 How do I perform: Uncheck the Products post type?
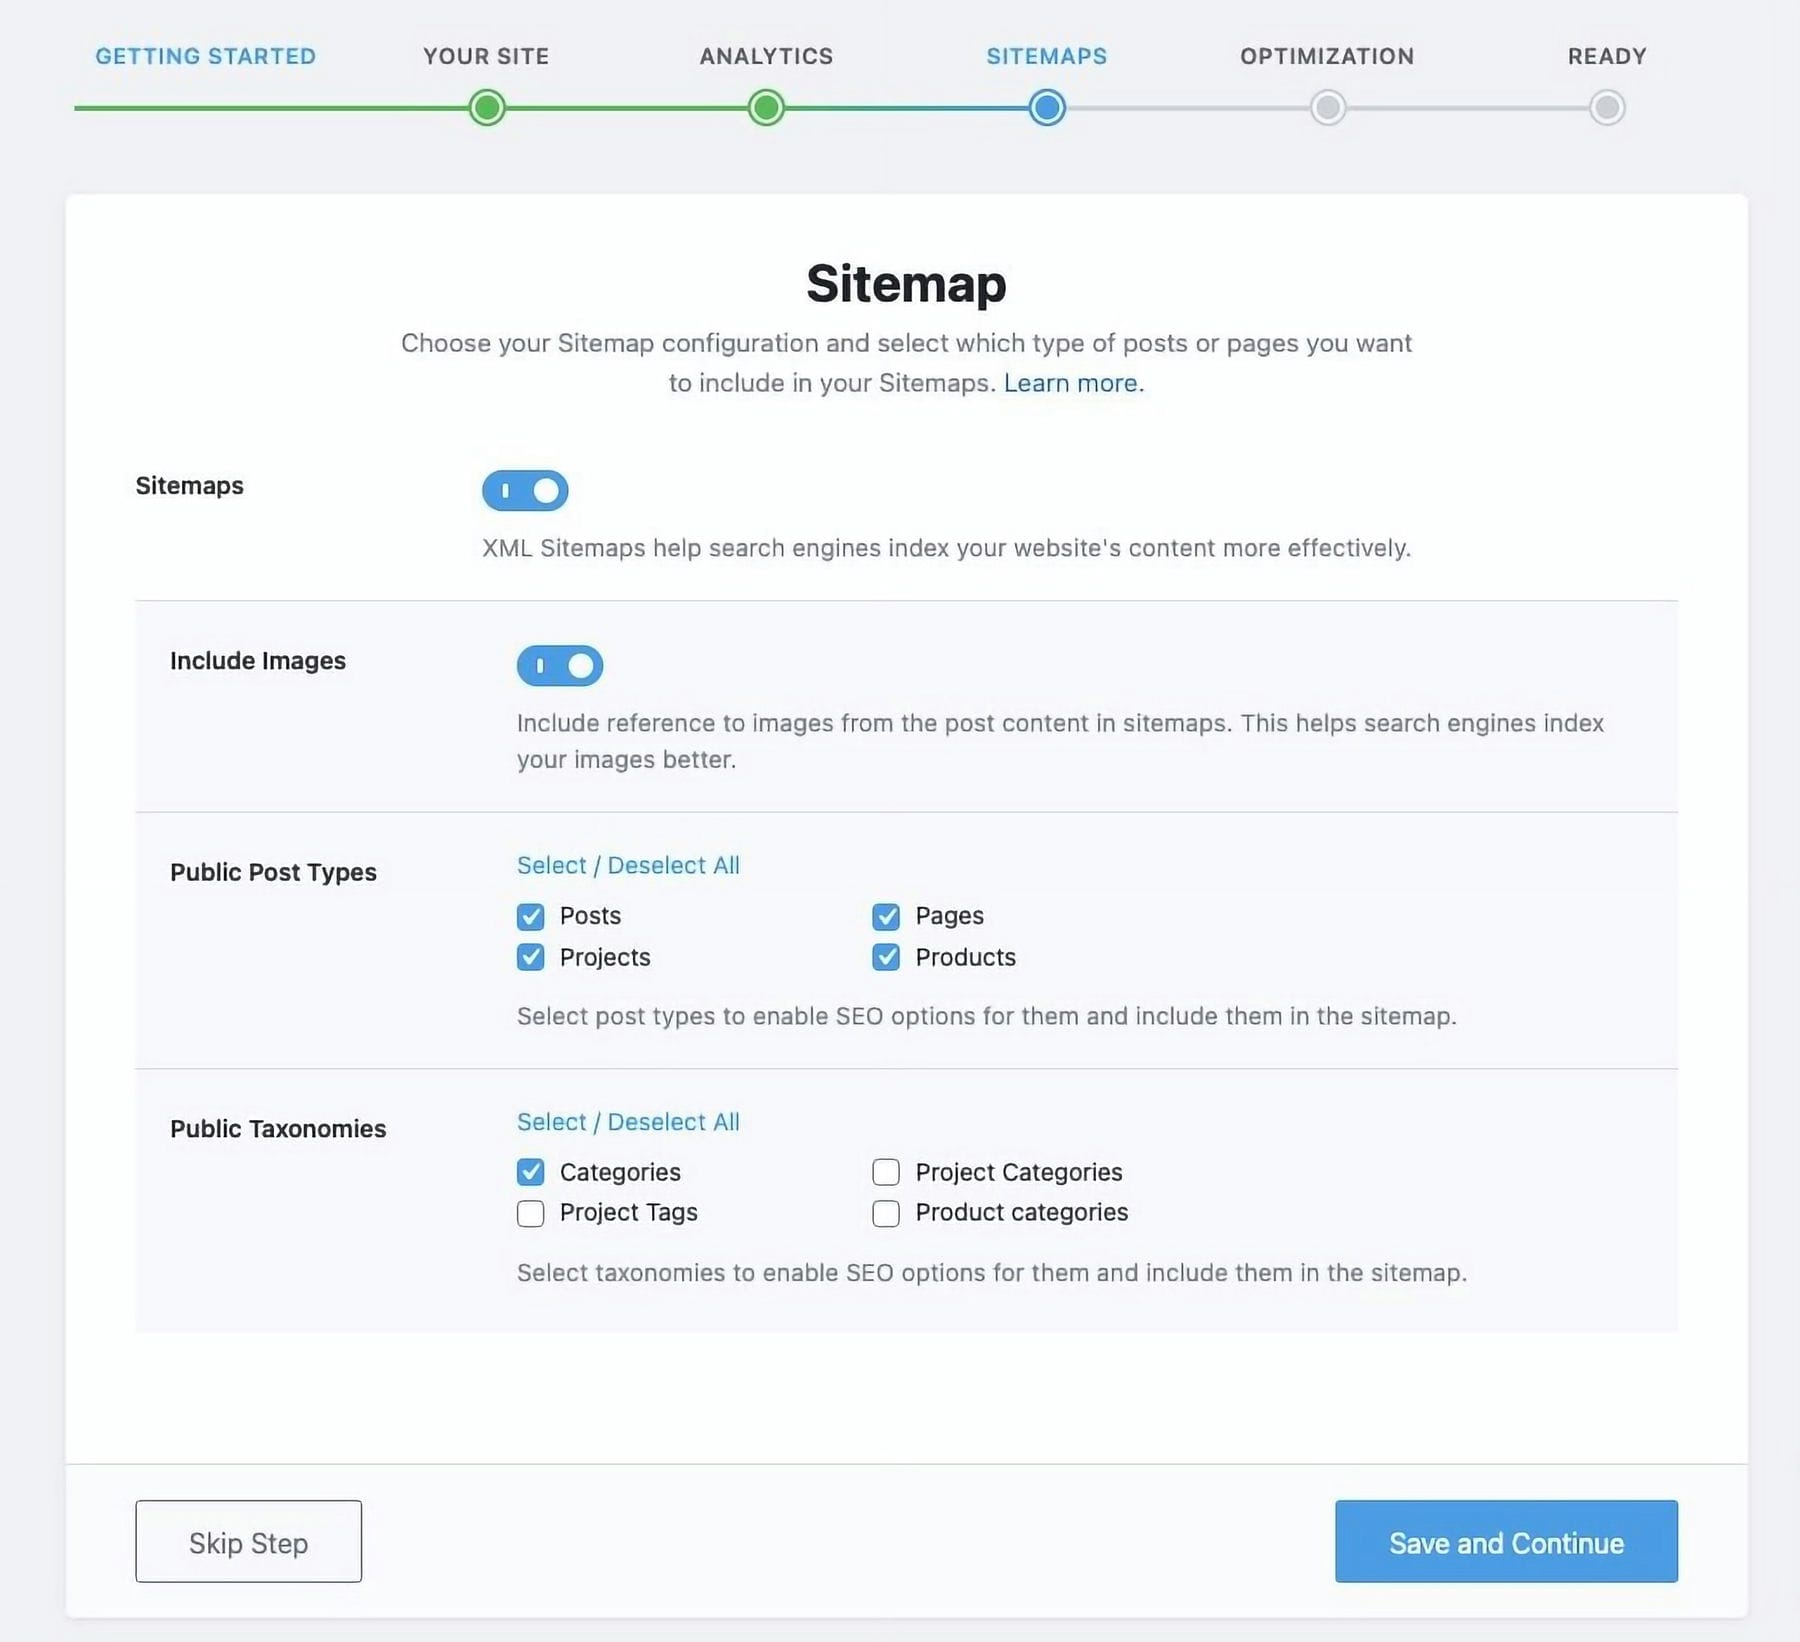(x=886, y=957)
